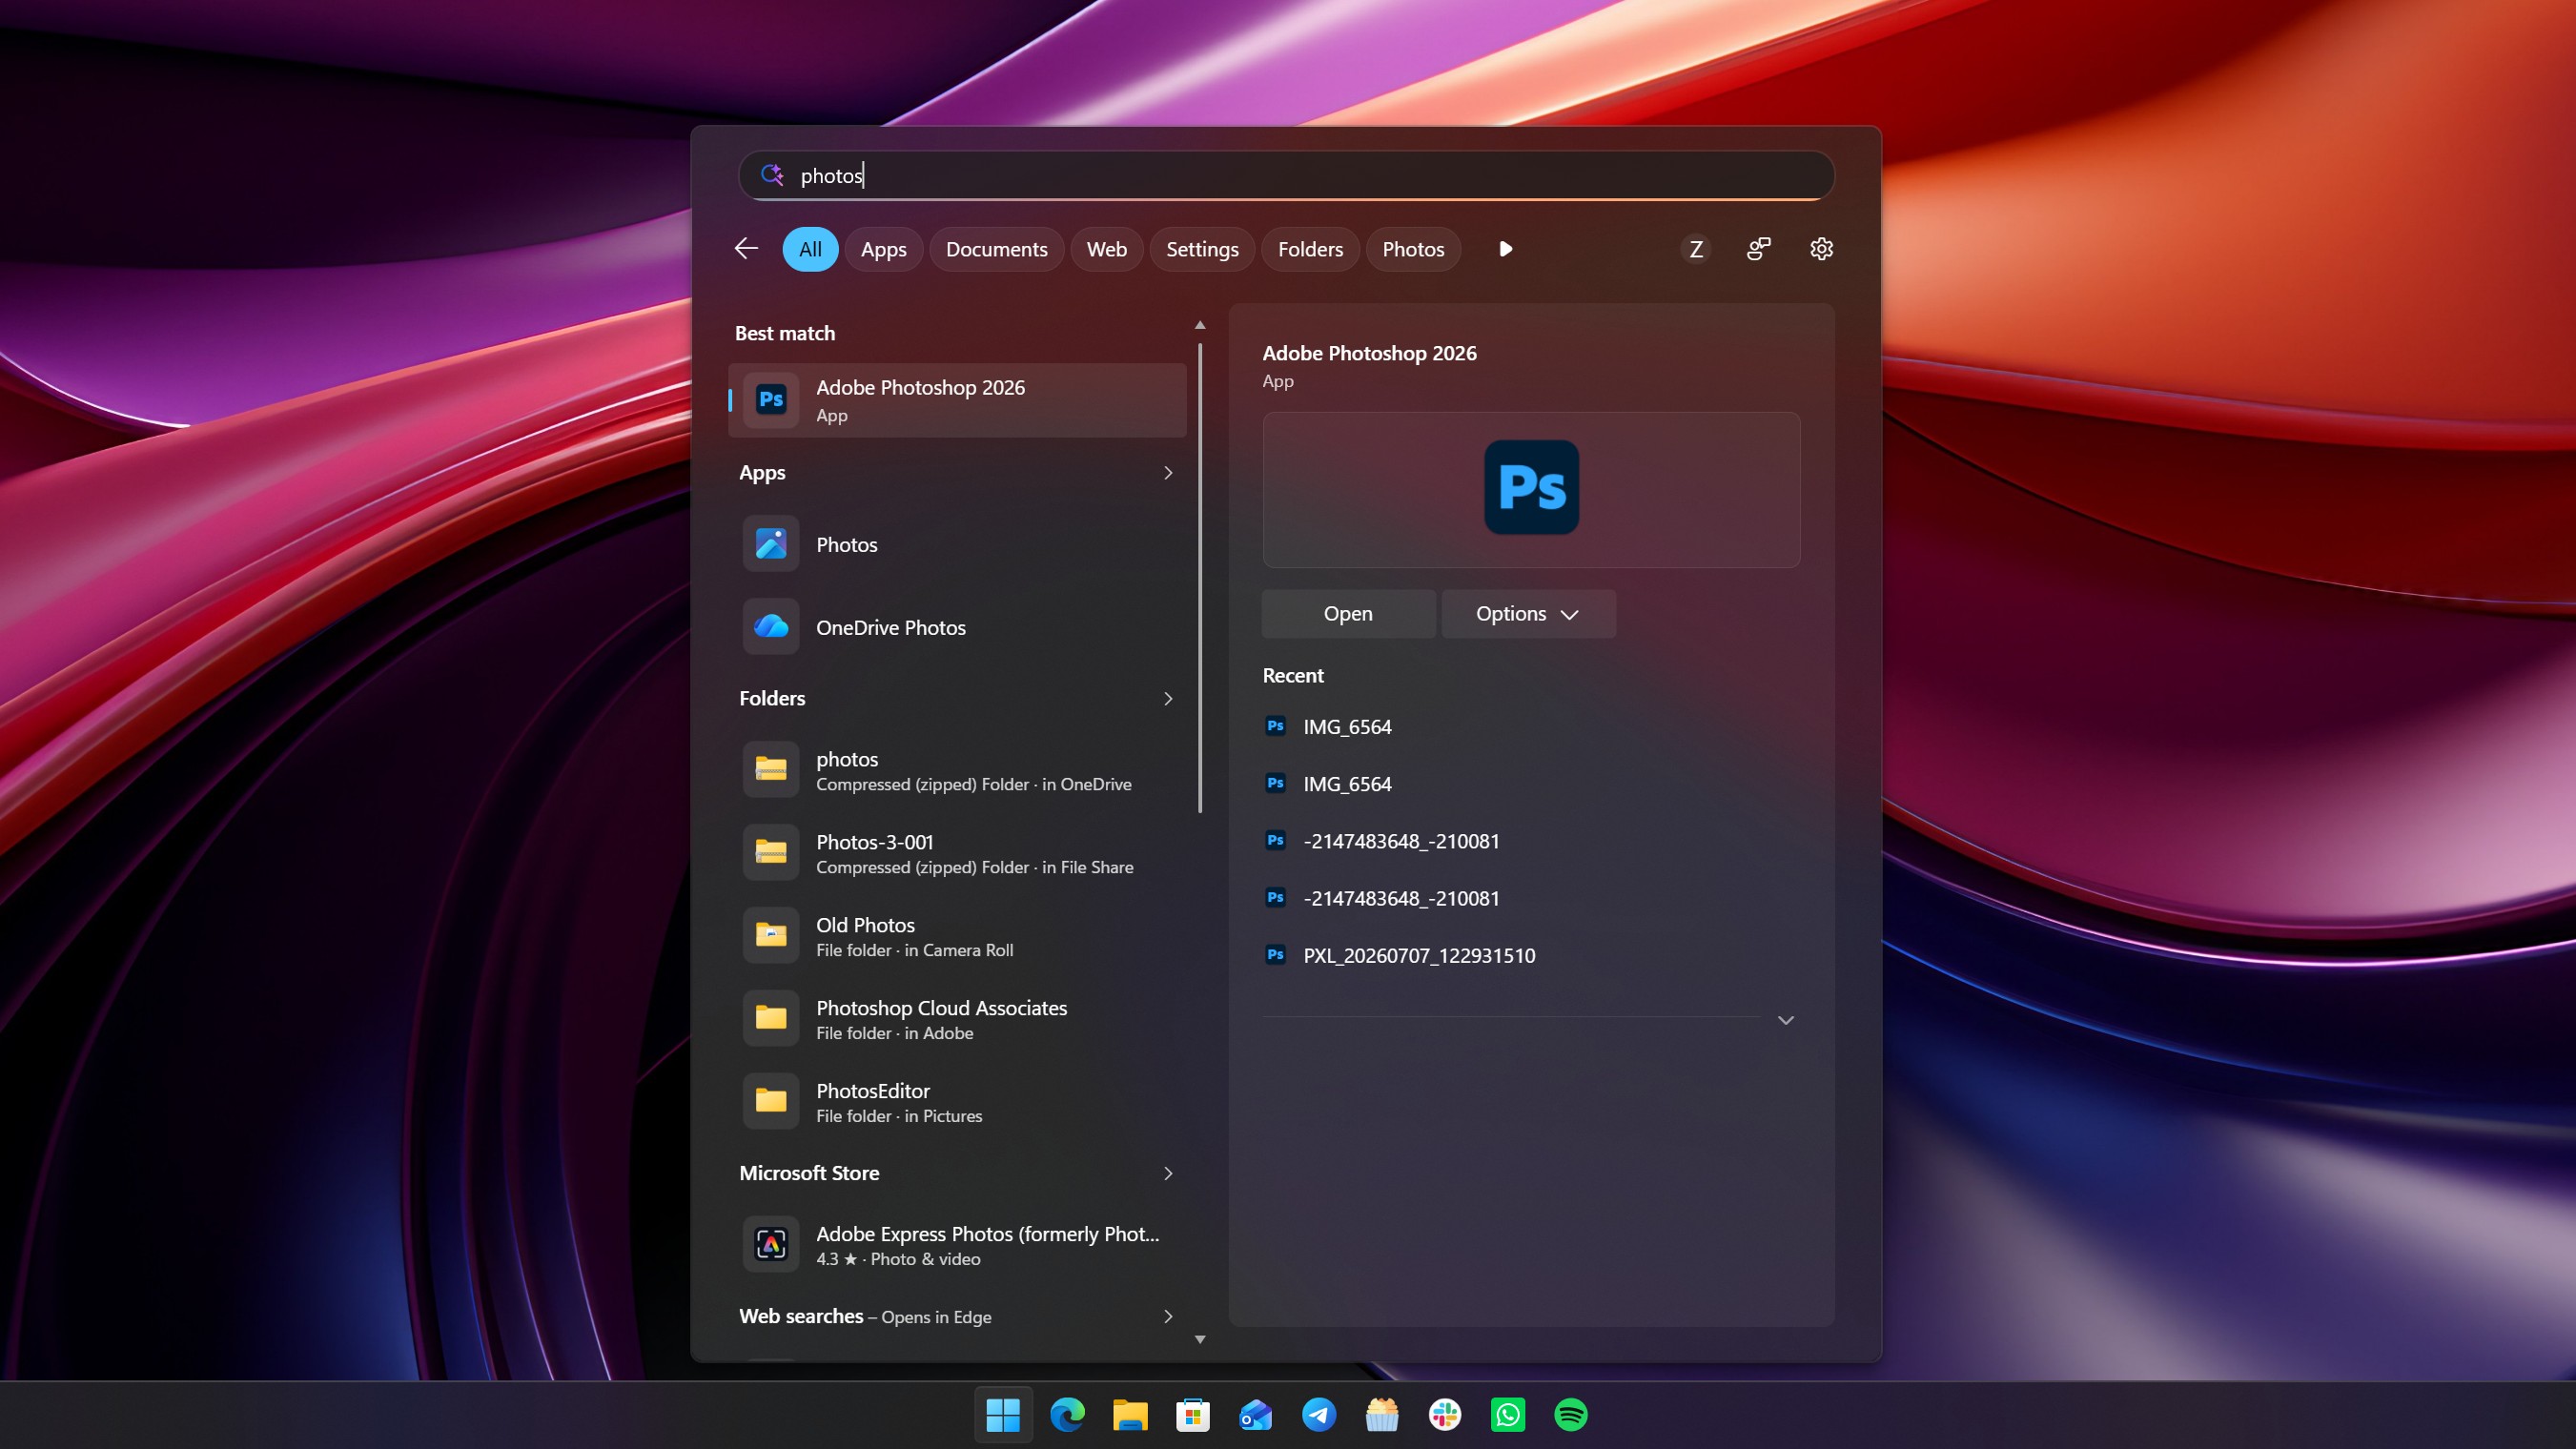The image size is (2576, 1449).
Task: Expand the Apps results section
Action: tap(1168, 472)
